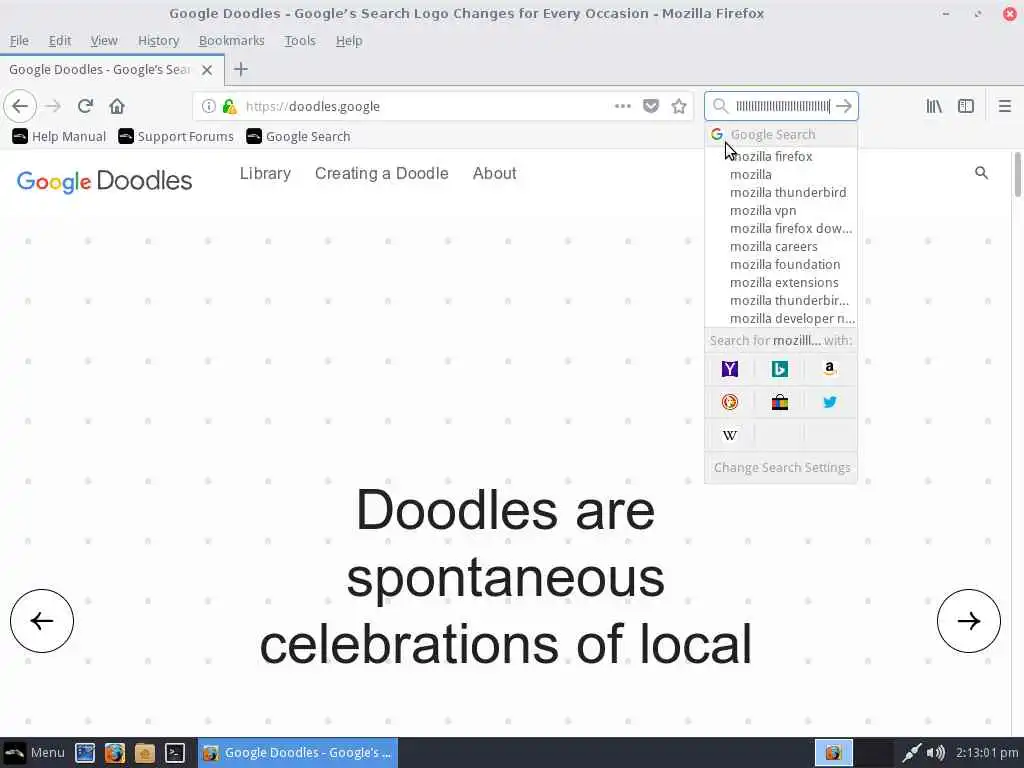Open the taskbar Menu button
The image size is (1024, 768).
click(34, 752)
